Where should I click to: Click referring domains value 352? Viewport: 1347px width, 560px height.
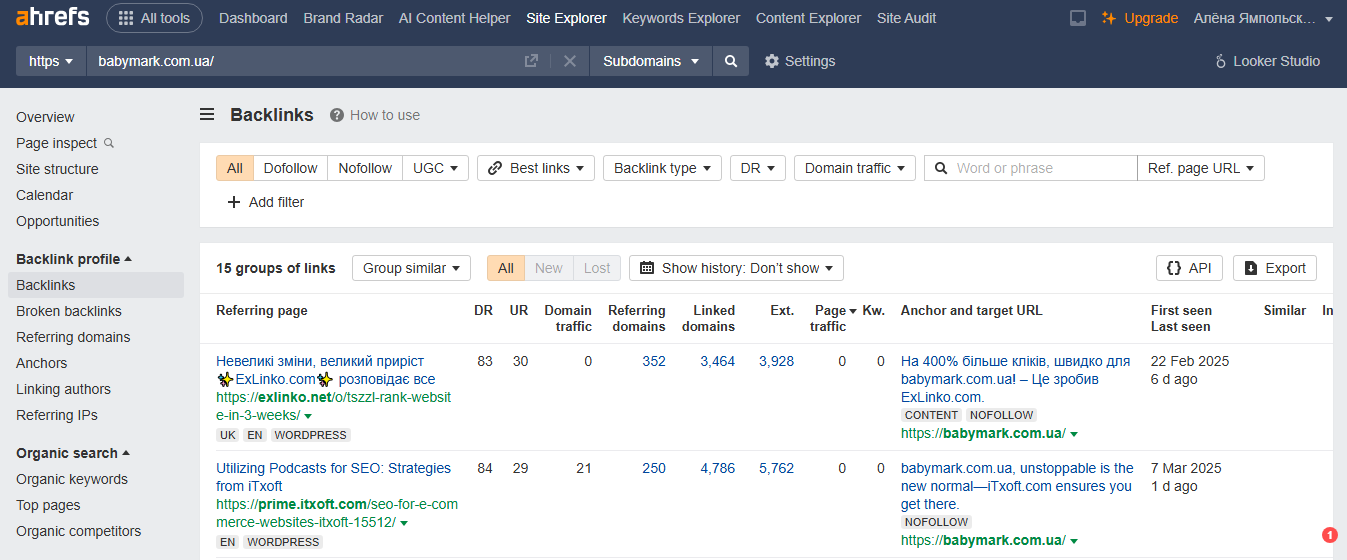pos(654,361)
